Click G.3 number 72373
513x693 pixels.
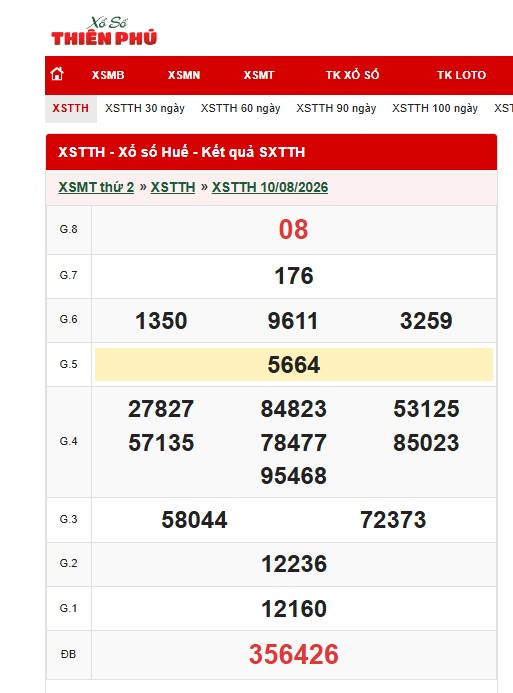393,520
